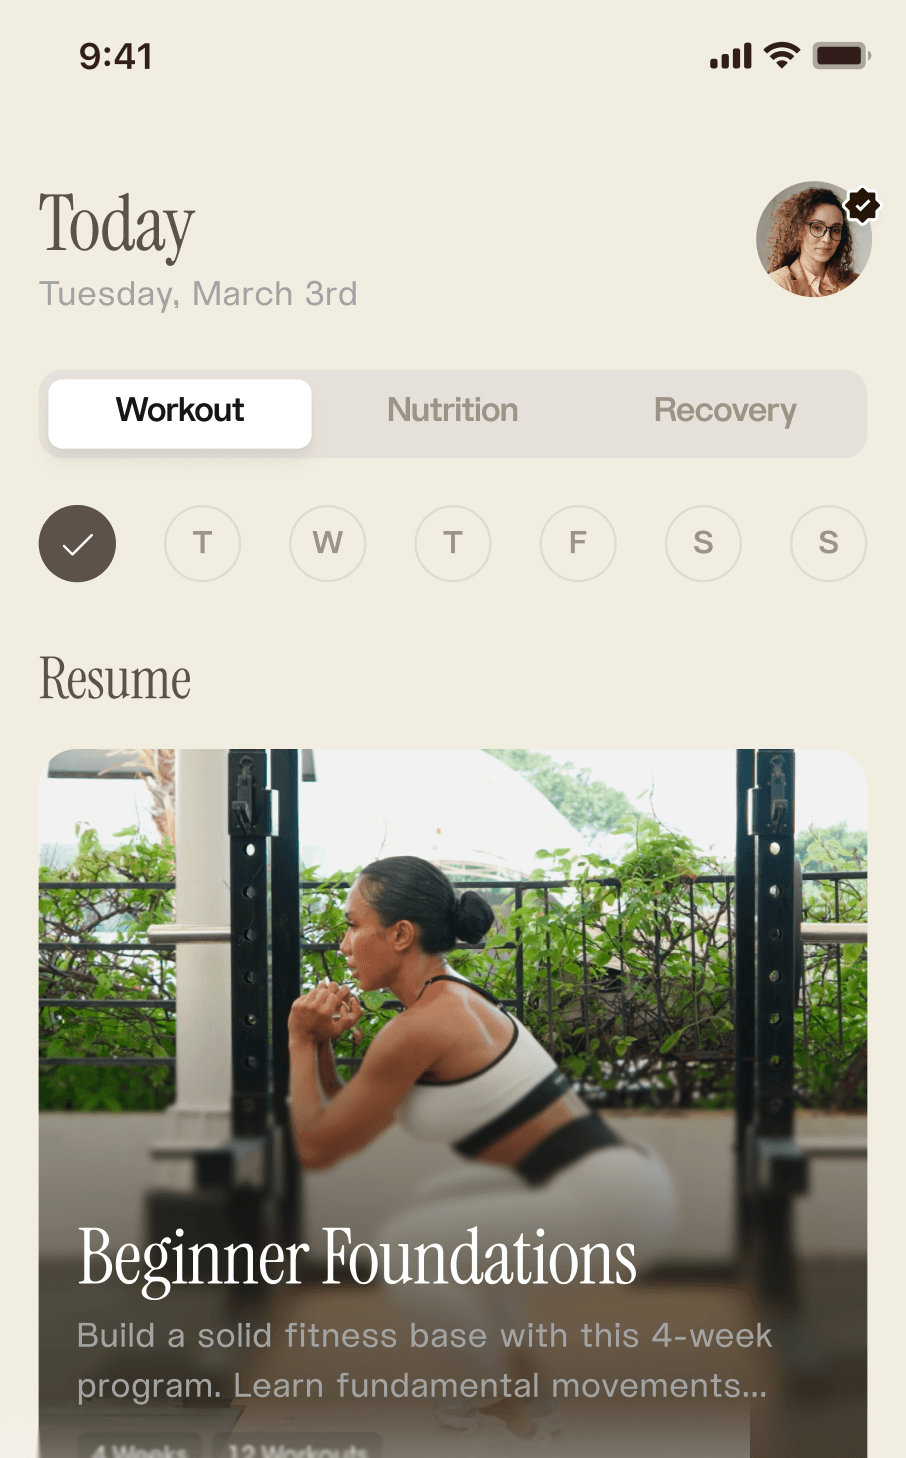Tap the program description text on the card

pyautogui.click(x=425, y=1360)
